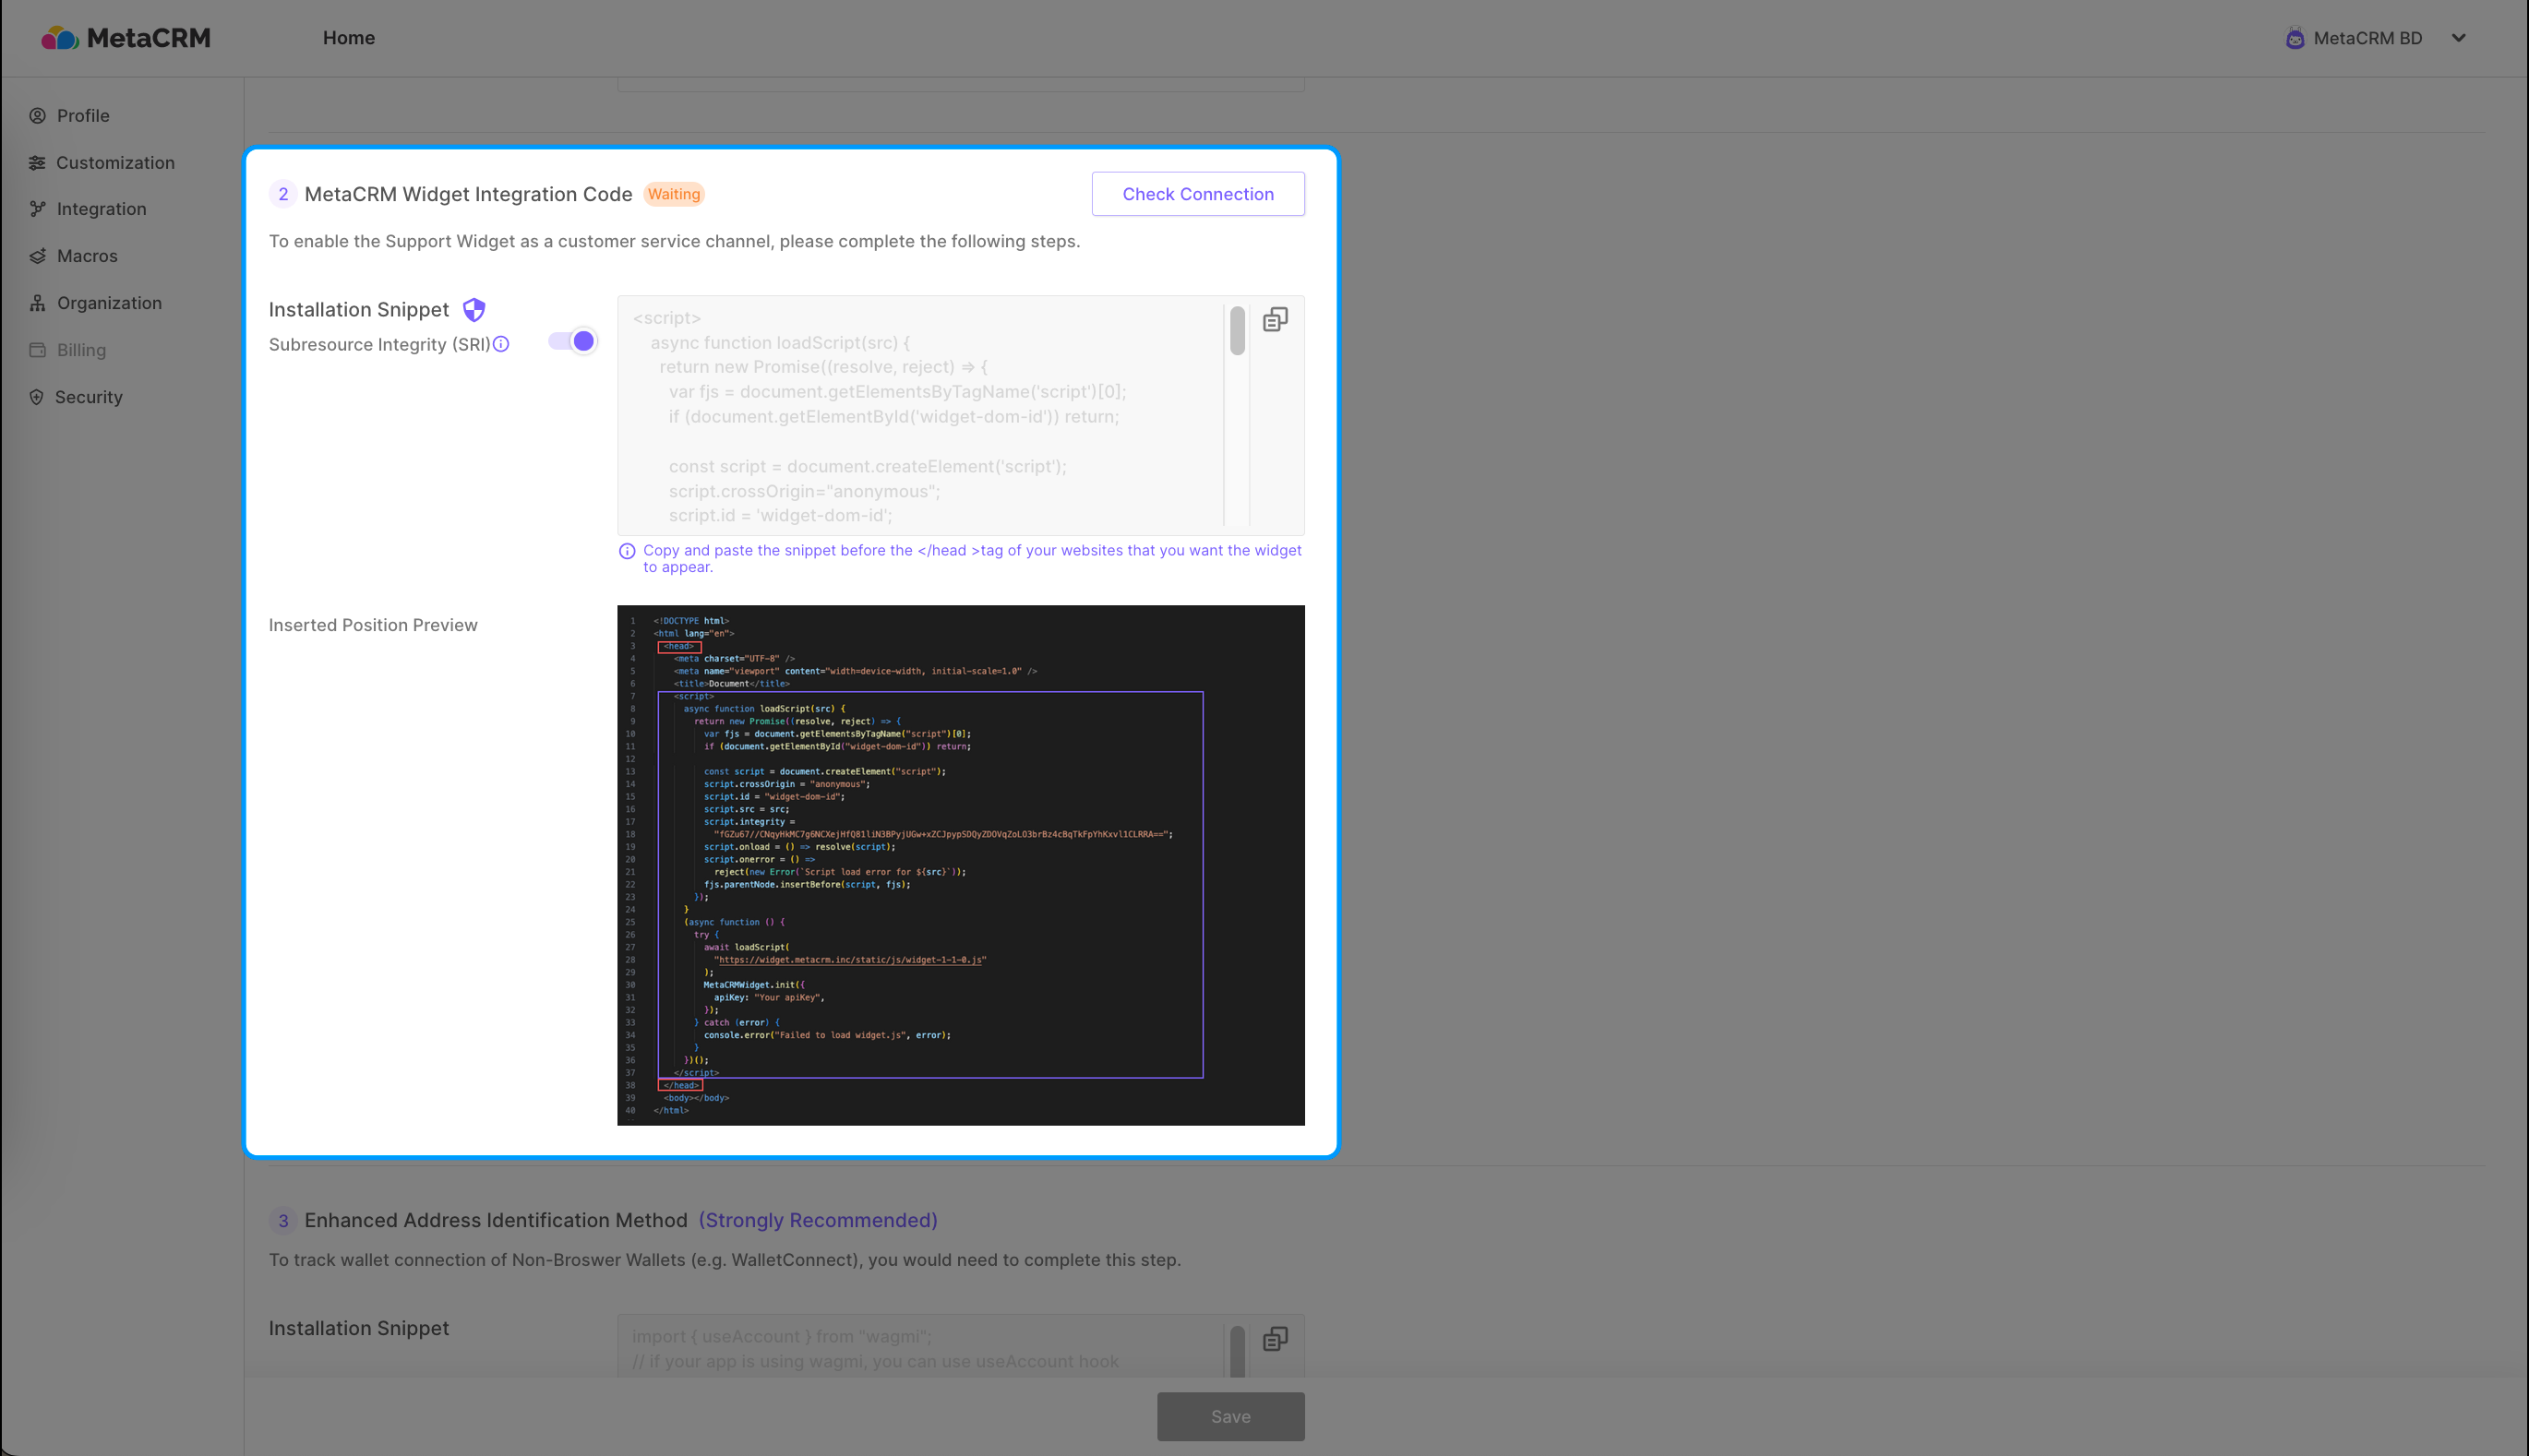Click the SRI info icon

pyautogui.click(x=501, y=343)
